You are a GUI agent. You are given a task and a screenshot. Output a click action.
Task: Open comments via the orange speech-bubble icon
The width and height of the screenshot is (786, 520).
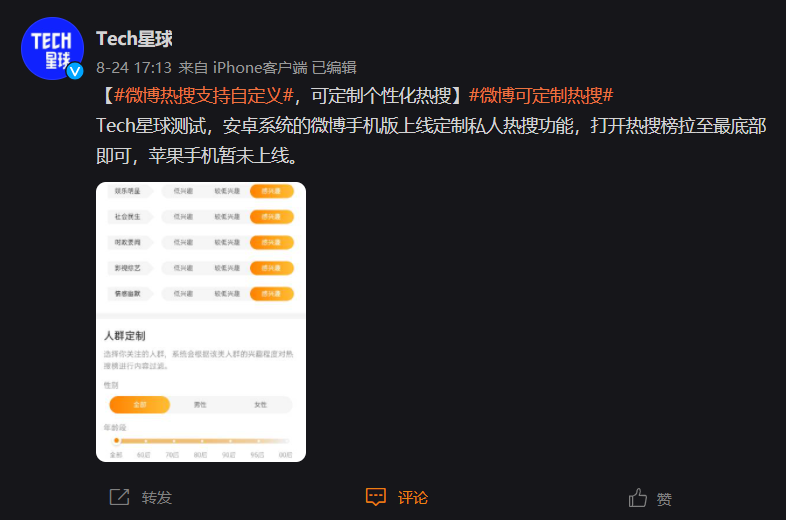pyautogui.click(x=375, y=497)
